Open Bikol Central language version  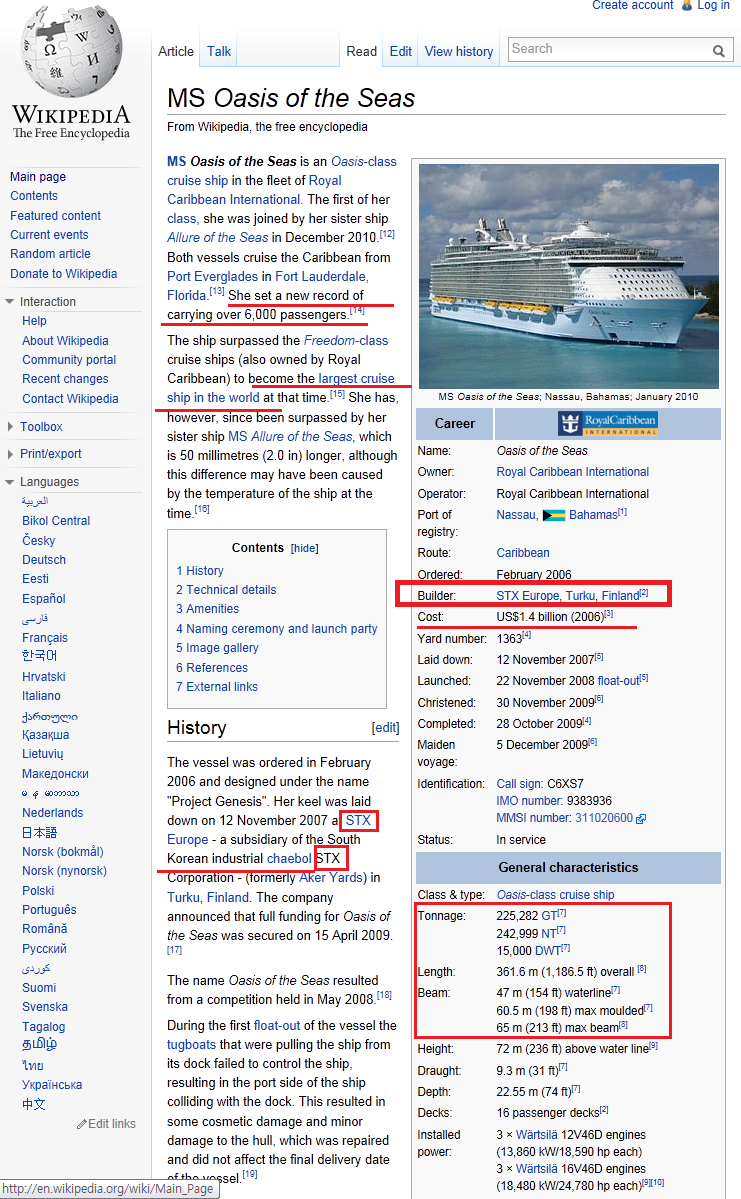pos(56,521)
